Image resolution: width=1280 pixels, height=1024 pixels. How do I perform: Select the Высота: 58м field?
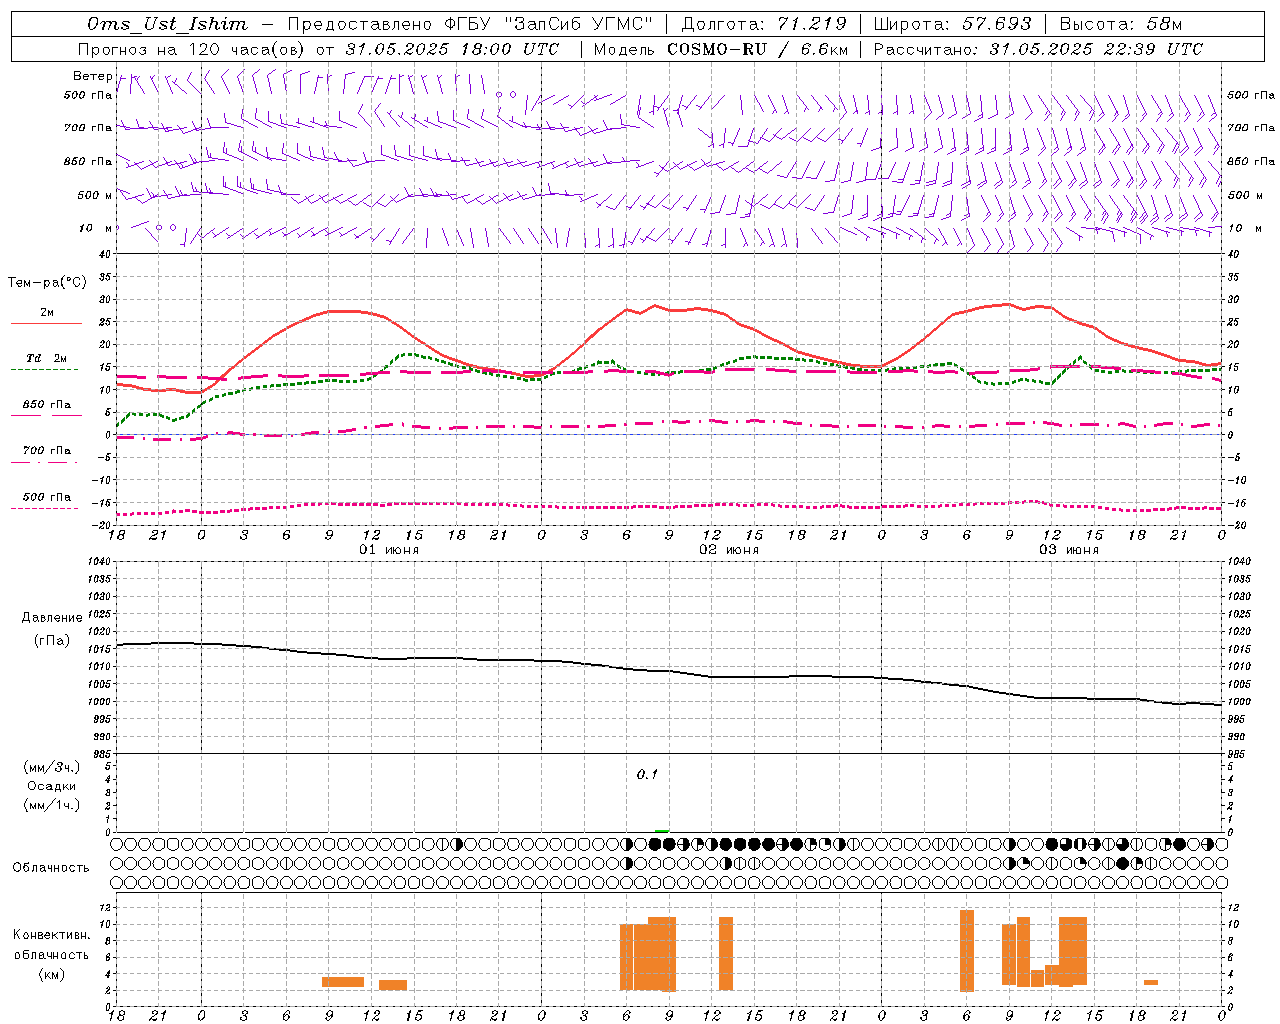pos(1120,24)
